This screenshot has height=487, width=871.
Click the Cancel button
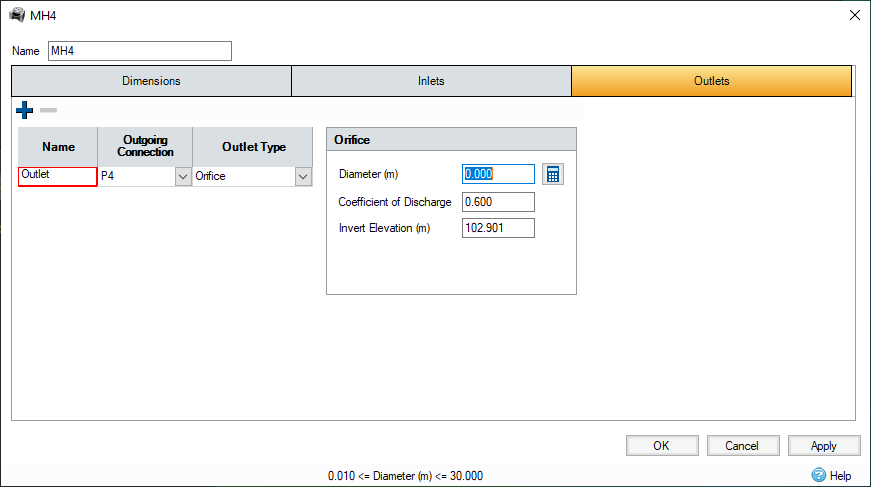tap(743, 445)
